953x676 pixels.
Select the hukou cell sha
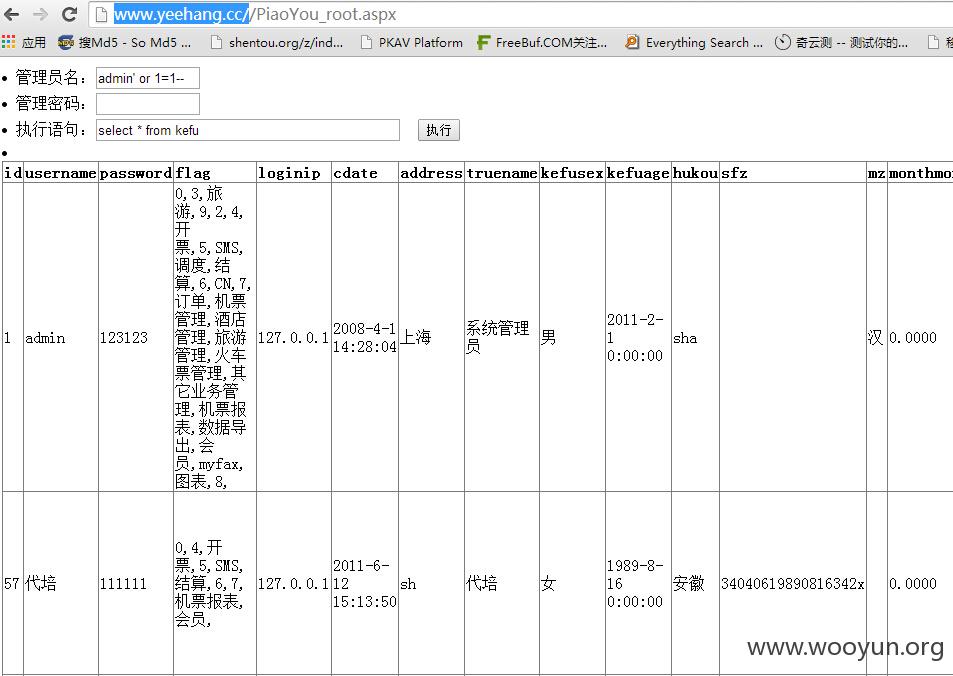coord(696,337)
